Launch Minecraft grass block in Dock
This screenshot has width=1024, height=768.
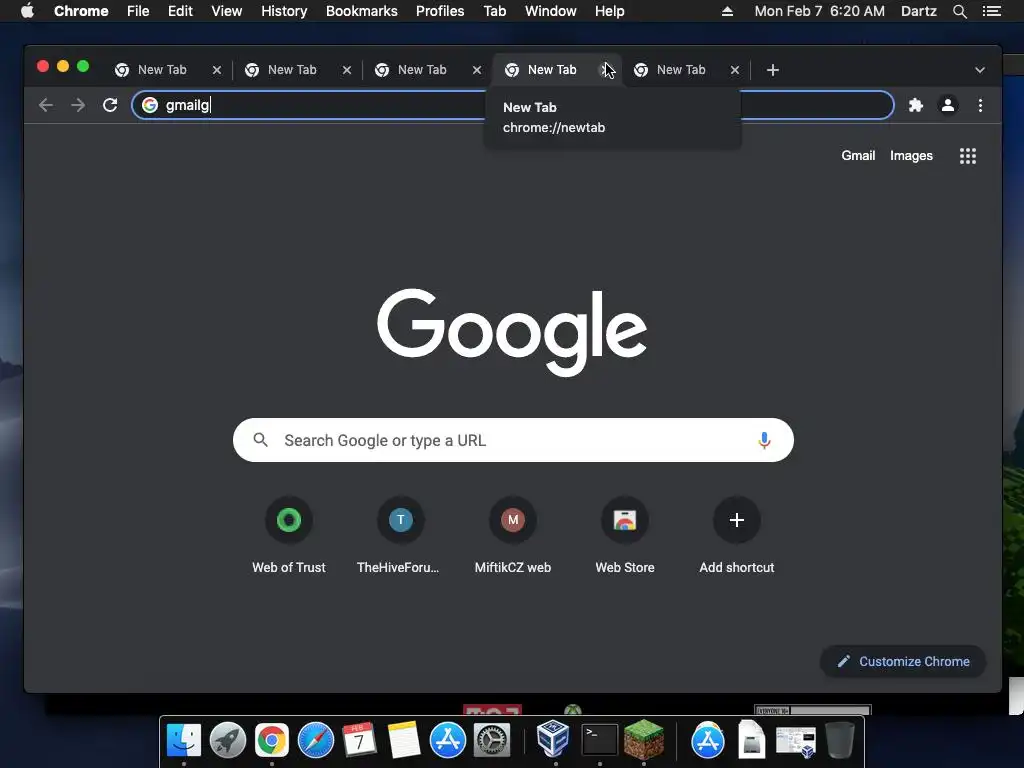(644, 739)
